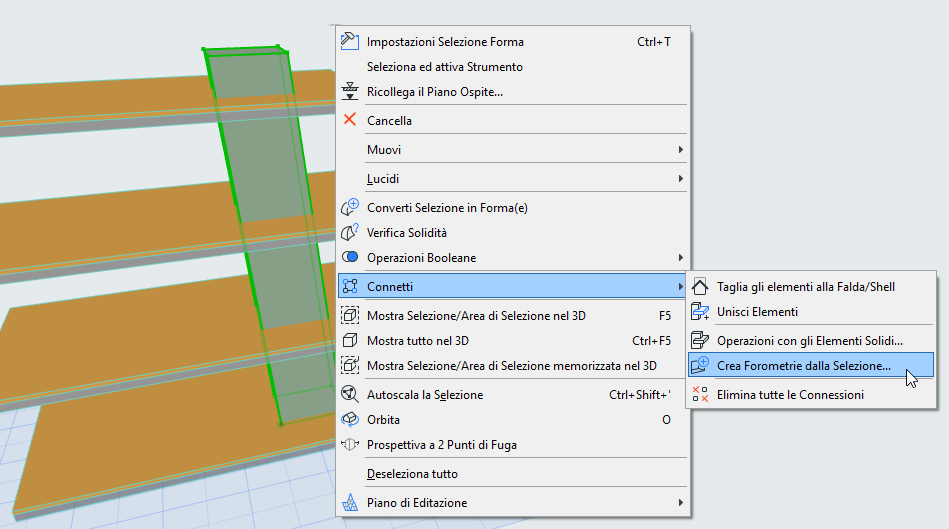Click the red X Cancella icon
This screenshot has width=949, height=529.
[350, 120]
